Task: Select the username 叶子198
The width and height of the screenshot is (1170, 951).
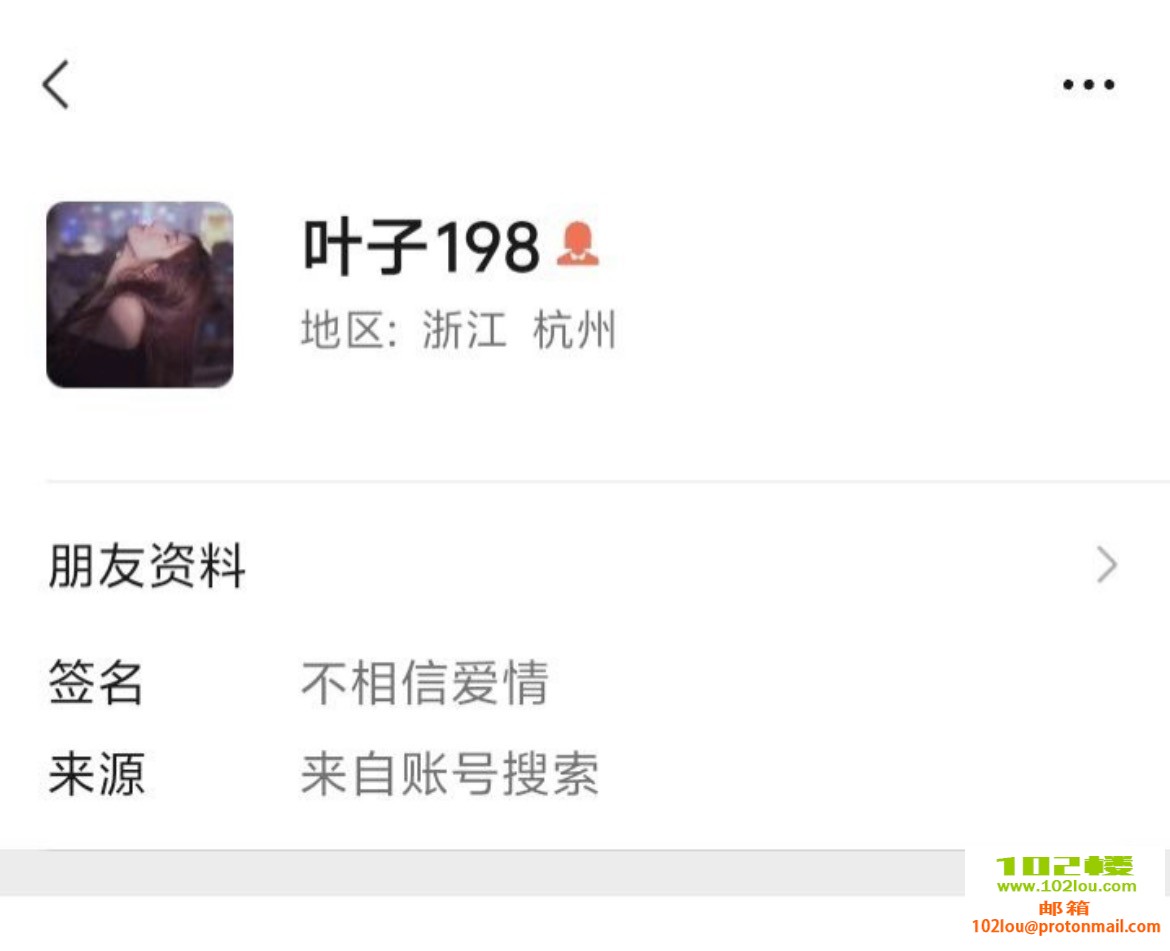Action: (x=420, y=245)
